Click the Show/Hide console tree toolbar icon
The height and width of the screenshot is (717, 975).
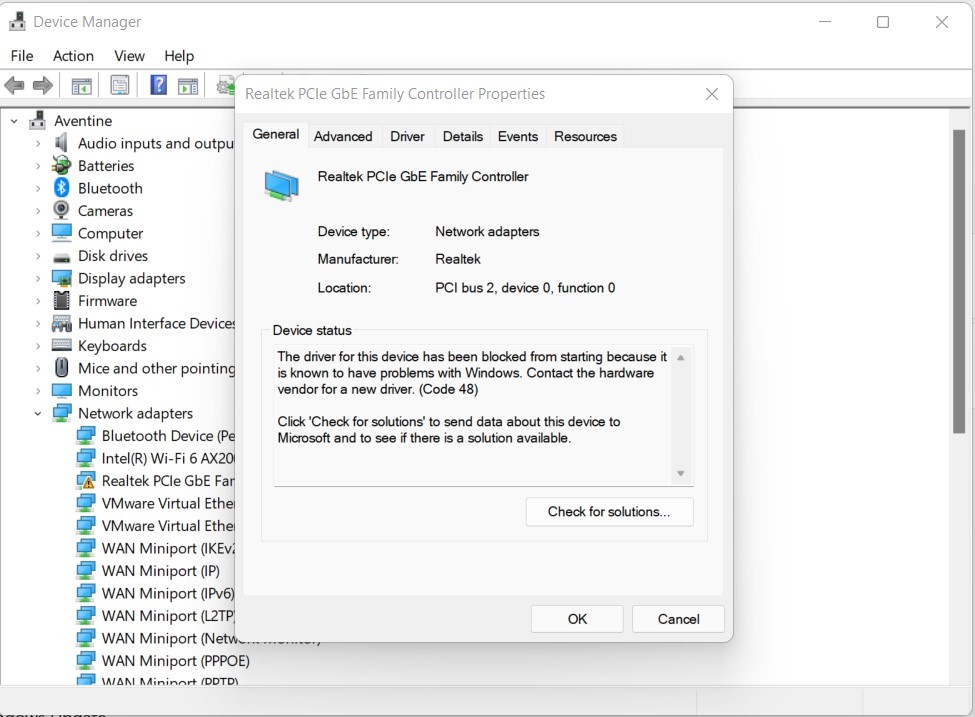[x=81, y=86]
